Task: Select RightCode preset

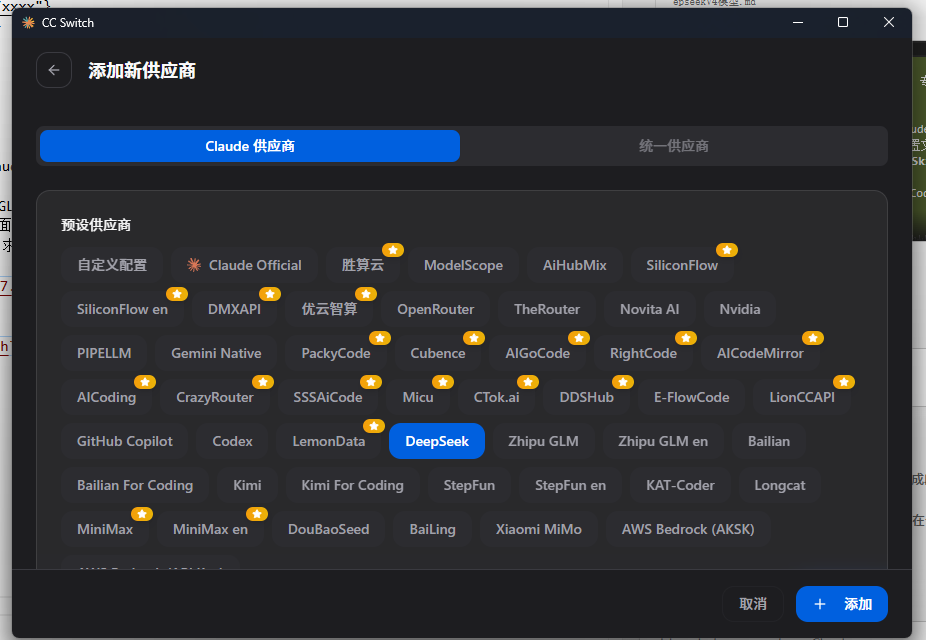Action: pyautogui.click(x=643, y=353)
